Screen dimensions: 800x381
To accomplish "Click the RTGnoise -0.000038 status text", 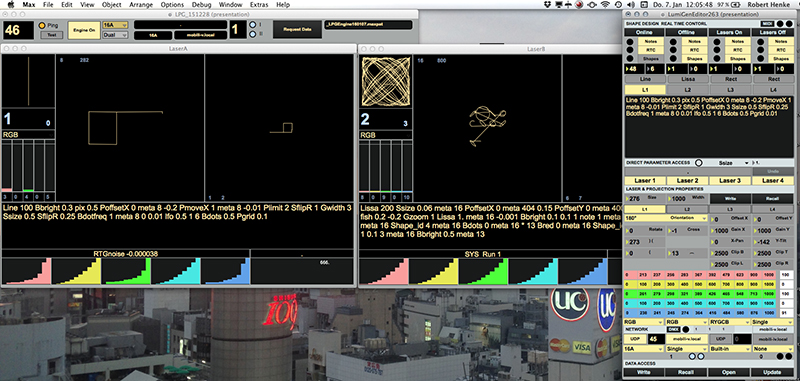I will click(126, 253).
